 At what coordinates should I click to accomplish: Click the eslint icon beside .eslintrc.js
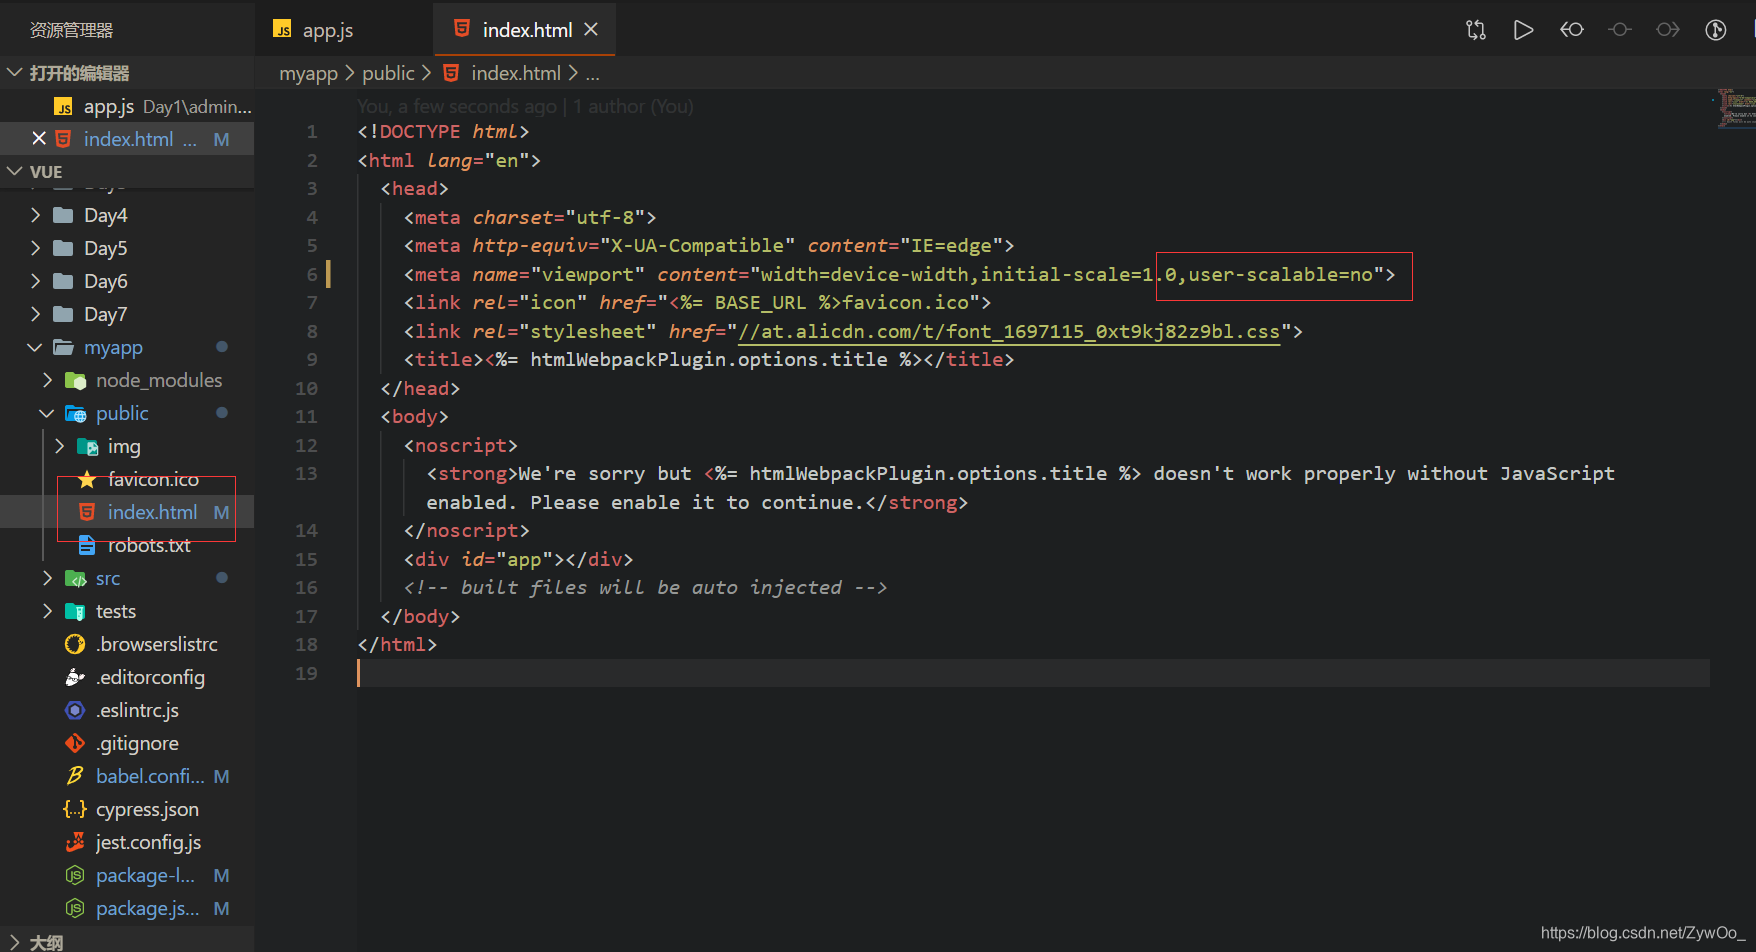pyautogui.click(x=75, y=710)
